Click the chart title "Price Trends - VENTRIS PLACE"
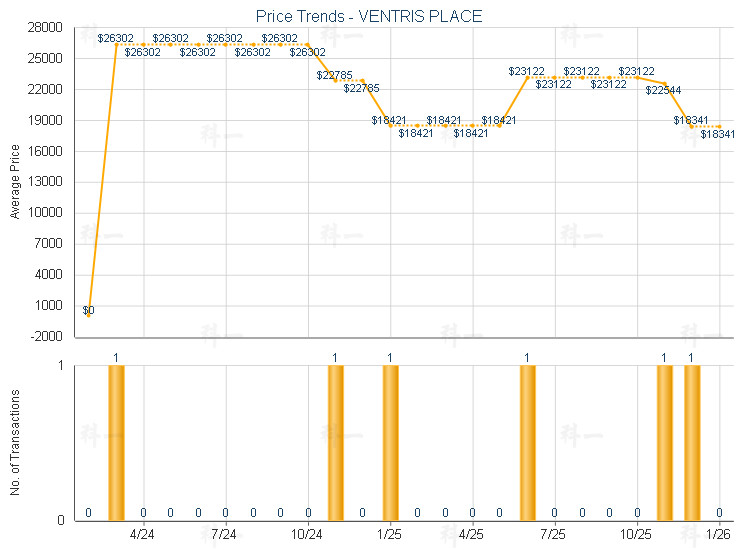 369,16
